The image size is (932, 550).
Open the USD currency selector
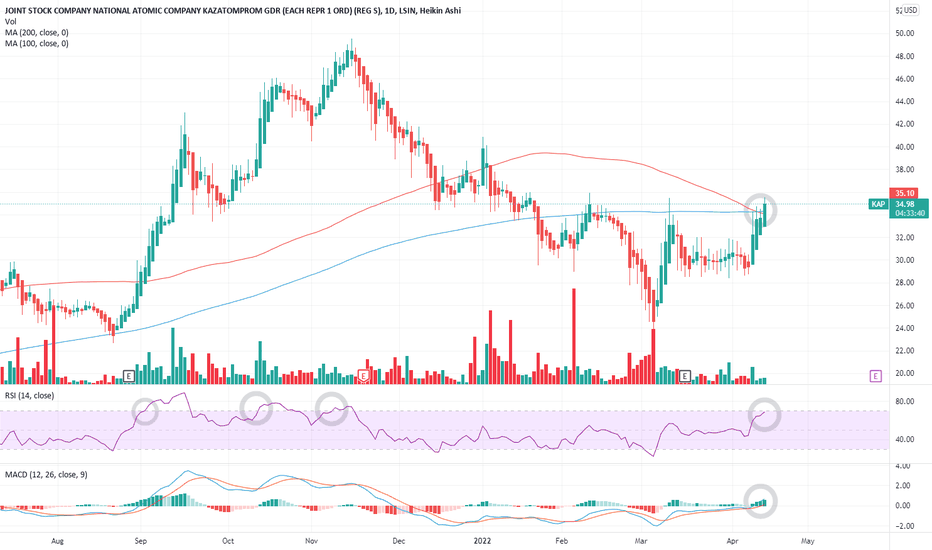click(x=910, y=10)
